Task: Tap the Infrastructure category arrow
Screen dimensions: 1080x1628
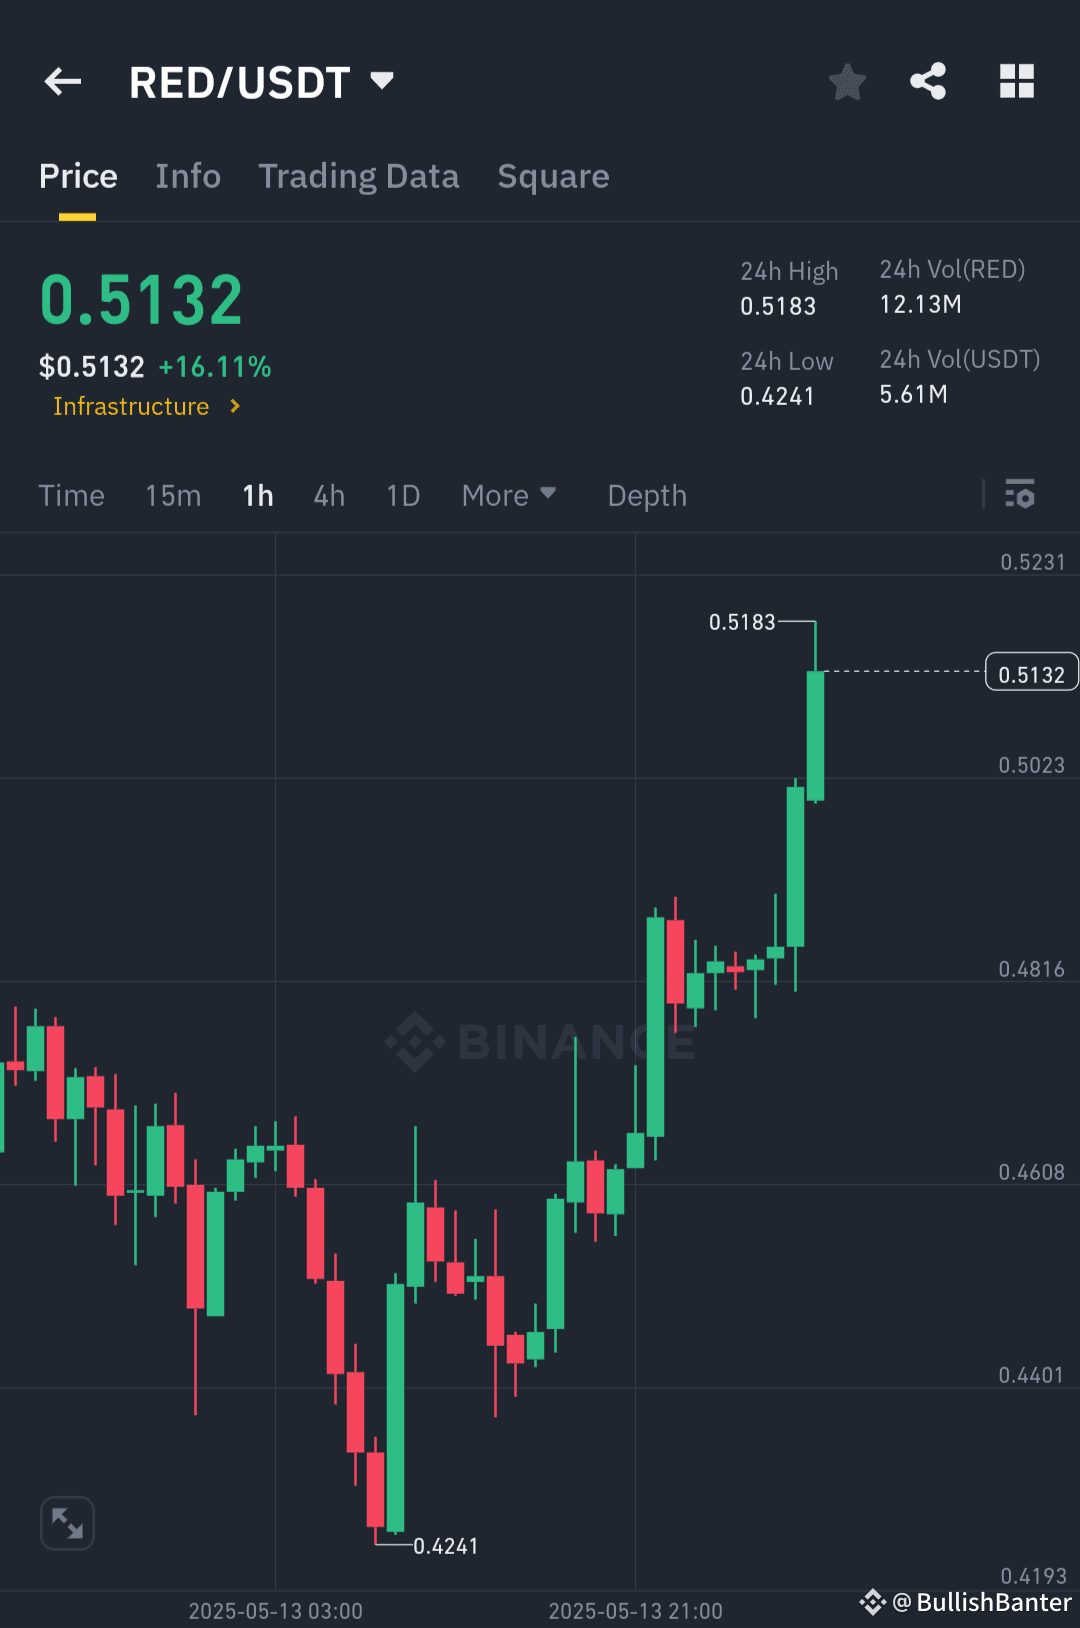Action: [236, 407]
